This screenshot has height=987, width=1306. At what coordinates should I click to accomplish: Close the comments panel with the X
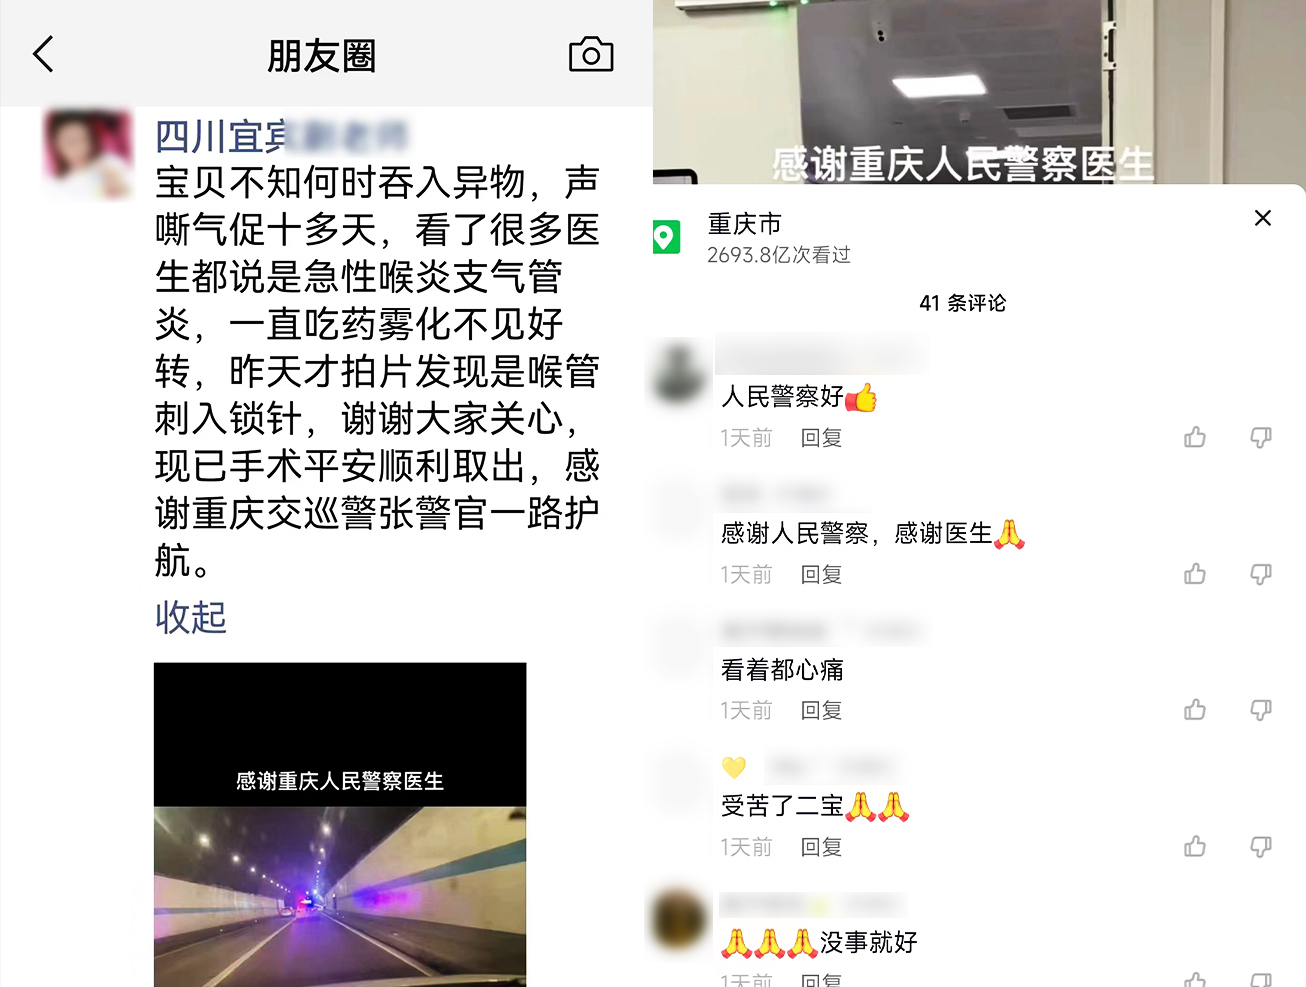1263,218
